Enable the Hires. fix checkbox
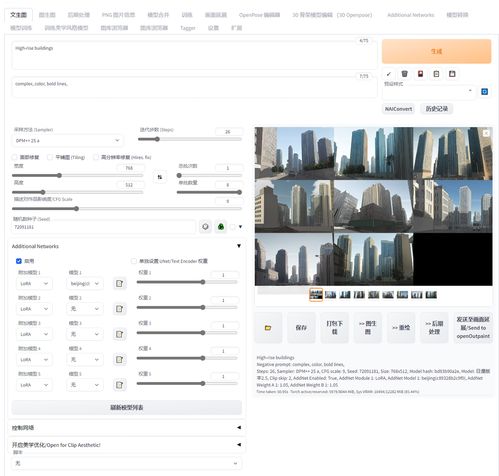499x476 pixels. (x=96, y=157)
